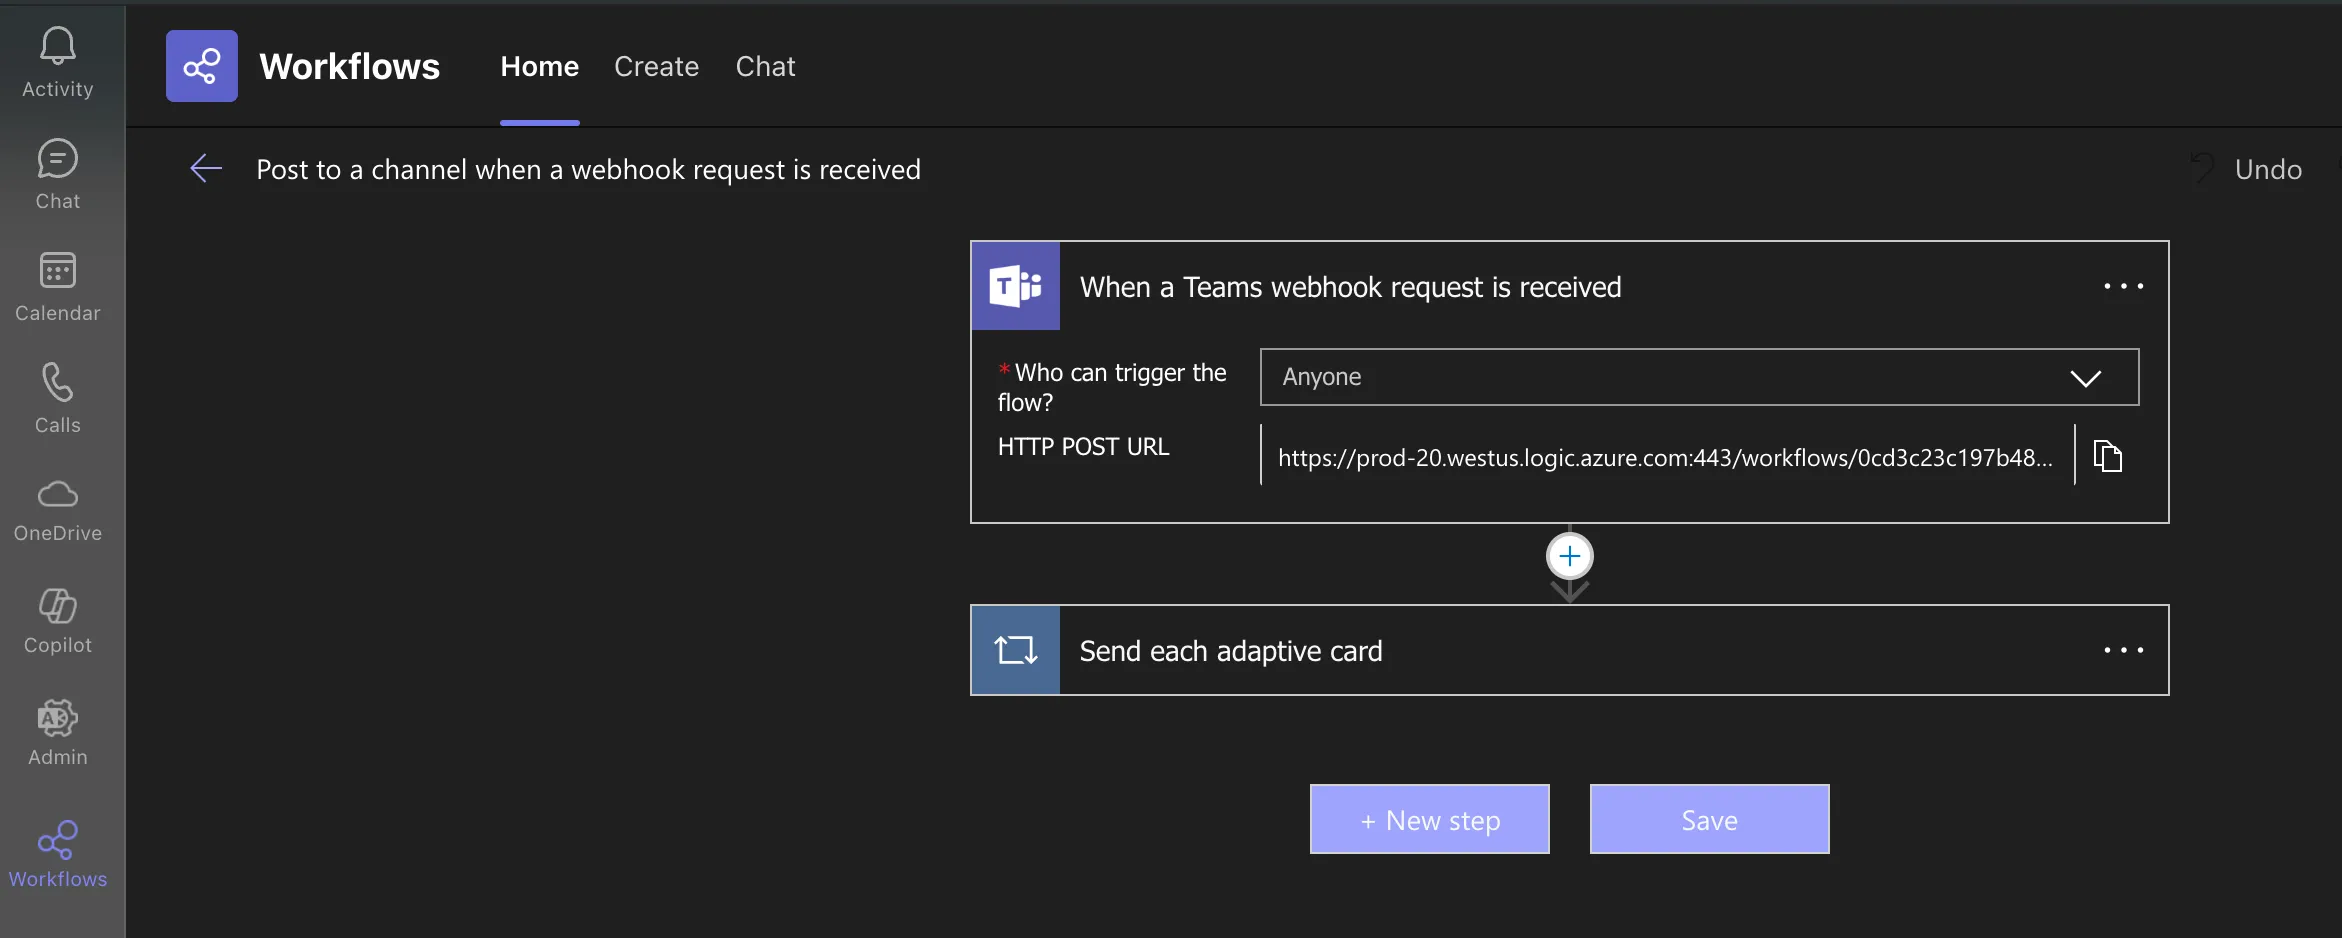This screenshot has height=938, width=2342.
Task: Switch to the Chat tab in Workflows
Action: click(x=765, y=66)
